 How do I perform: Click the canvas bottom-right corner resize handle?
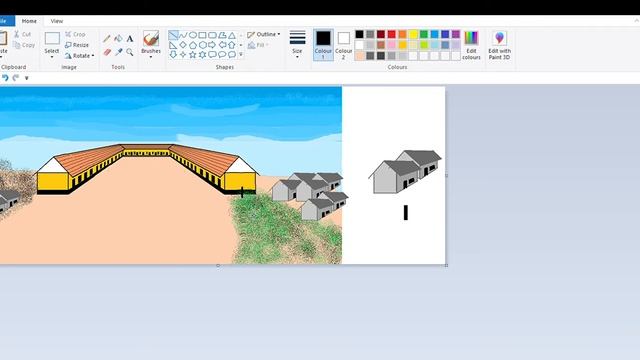pyautogui.click(x=446, y=265)
